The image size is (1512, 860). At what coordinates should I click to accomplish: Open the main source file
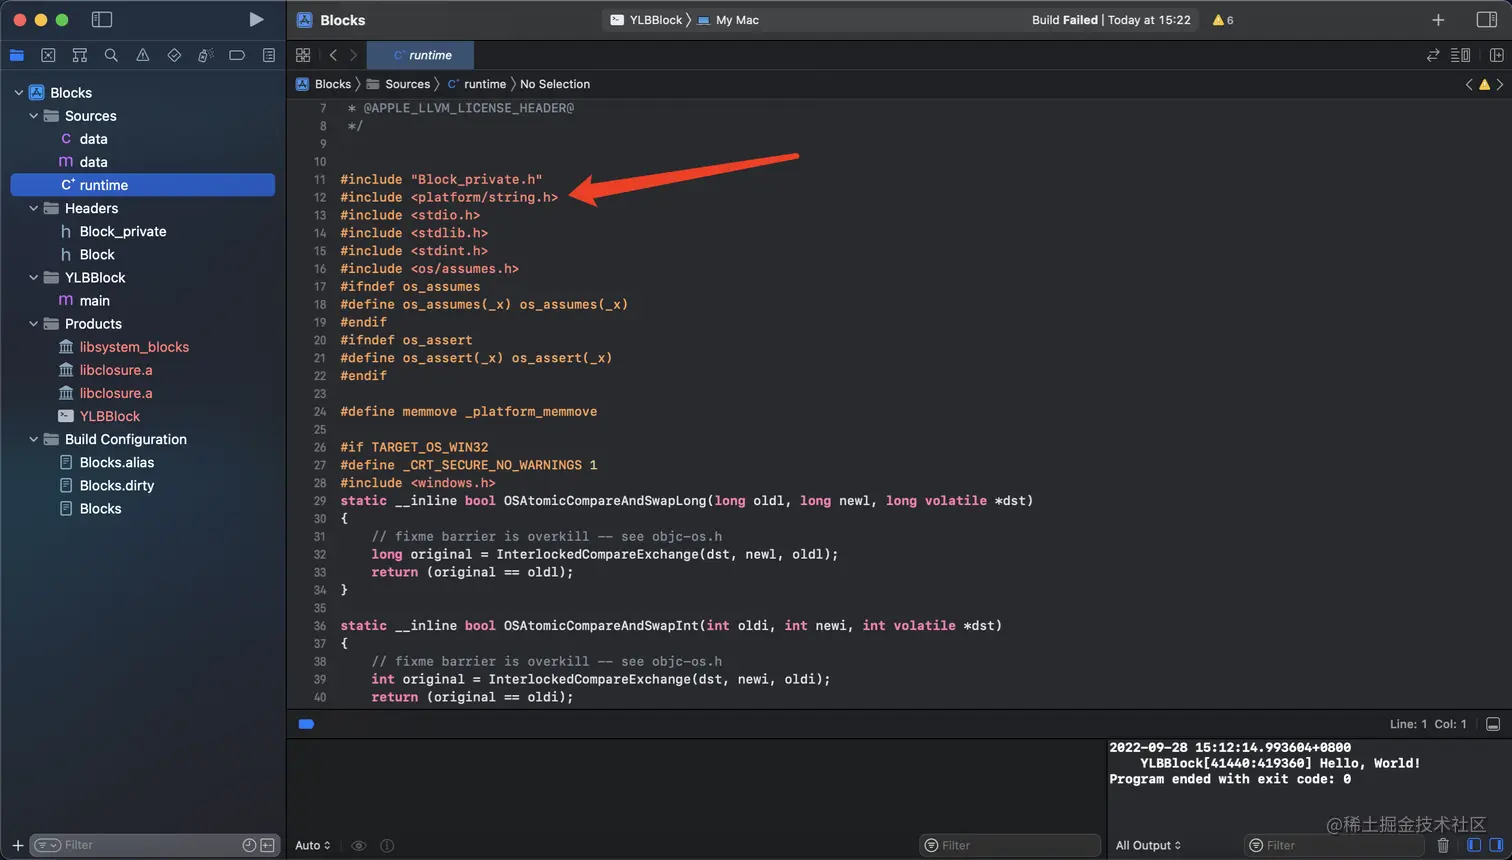(x=142, y=300)
